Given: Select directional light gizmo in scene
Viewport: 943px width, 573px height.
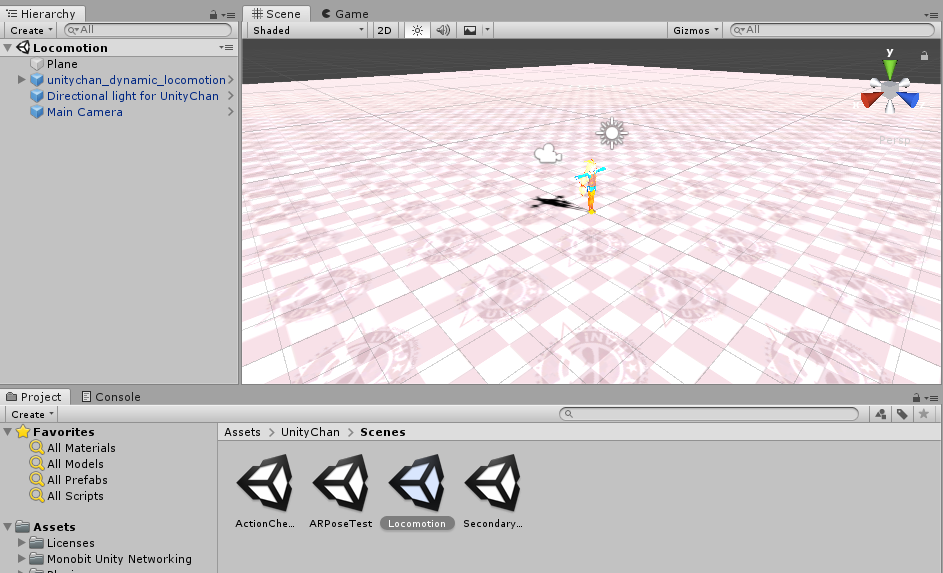Looking at the screenshot, I should tap(612, 133).
